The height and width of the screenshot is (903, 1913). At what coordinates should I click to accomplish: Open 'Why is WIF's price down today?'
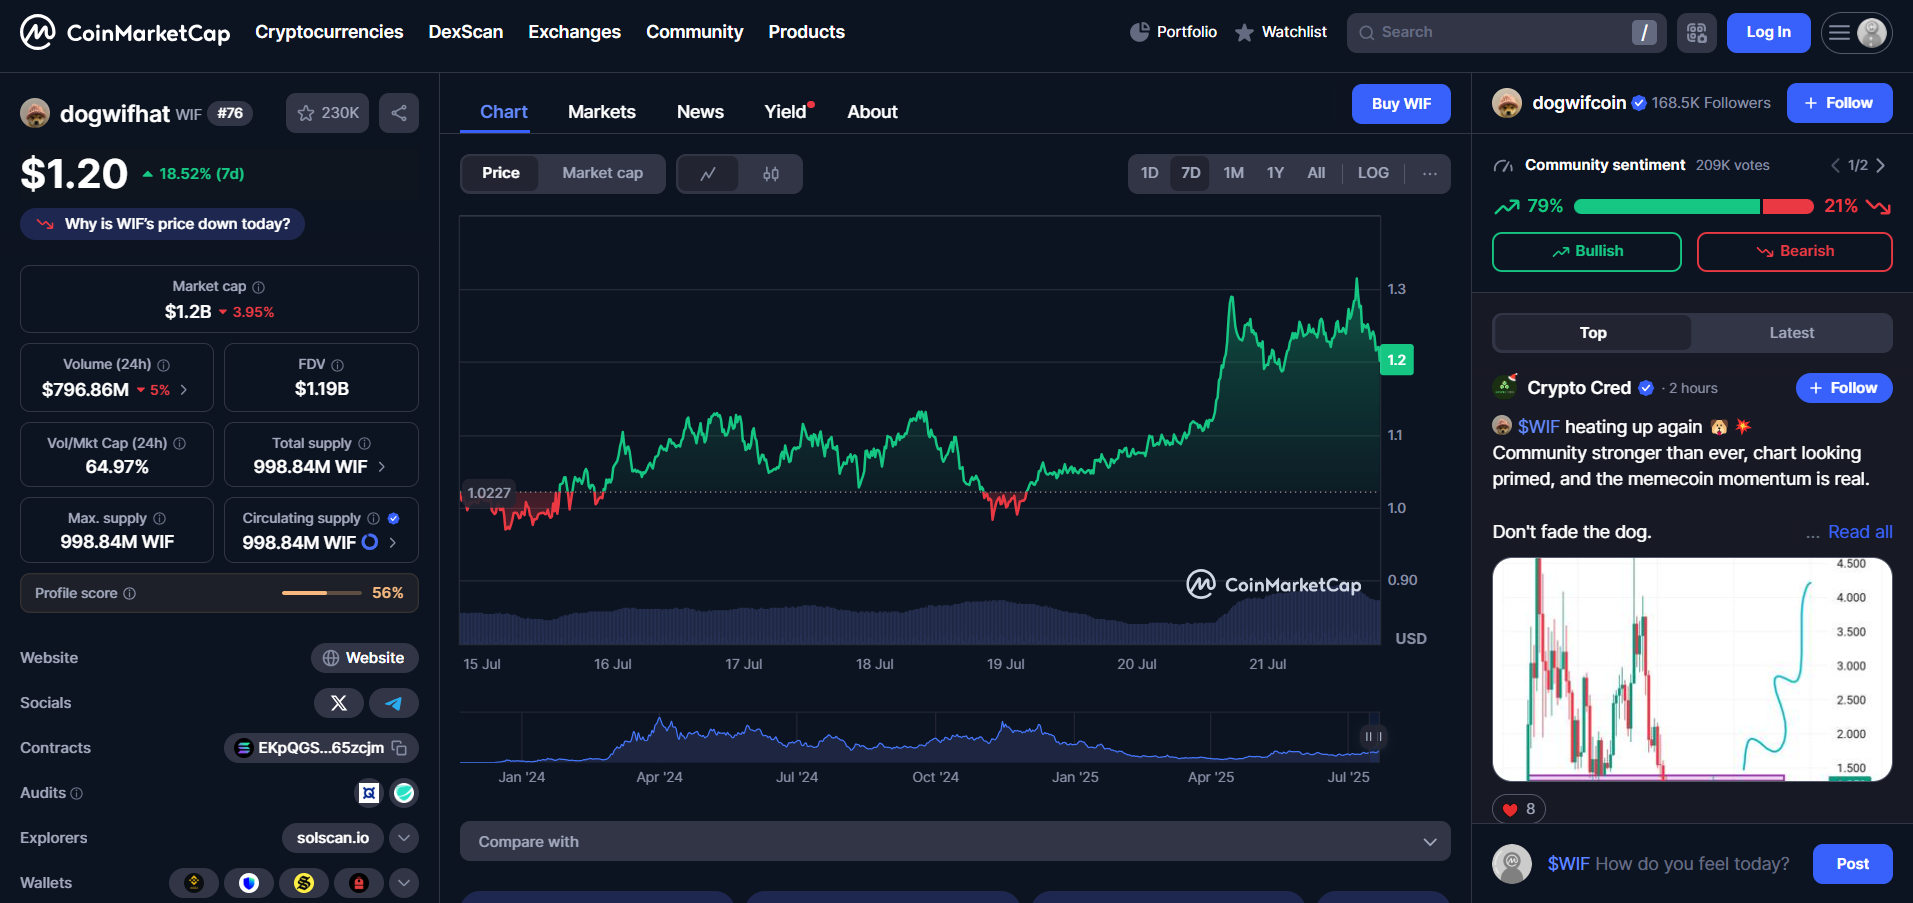tap(162, 224)
